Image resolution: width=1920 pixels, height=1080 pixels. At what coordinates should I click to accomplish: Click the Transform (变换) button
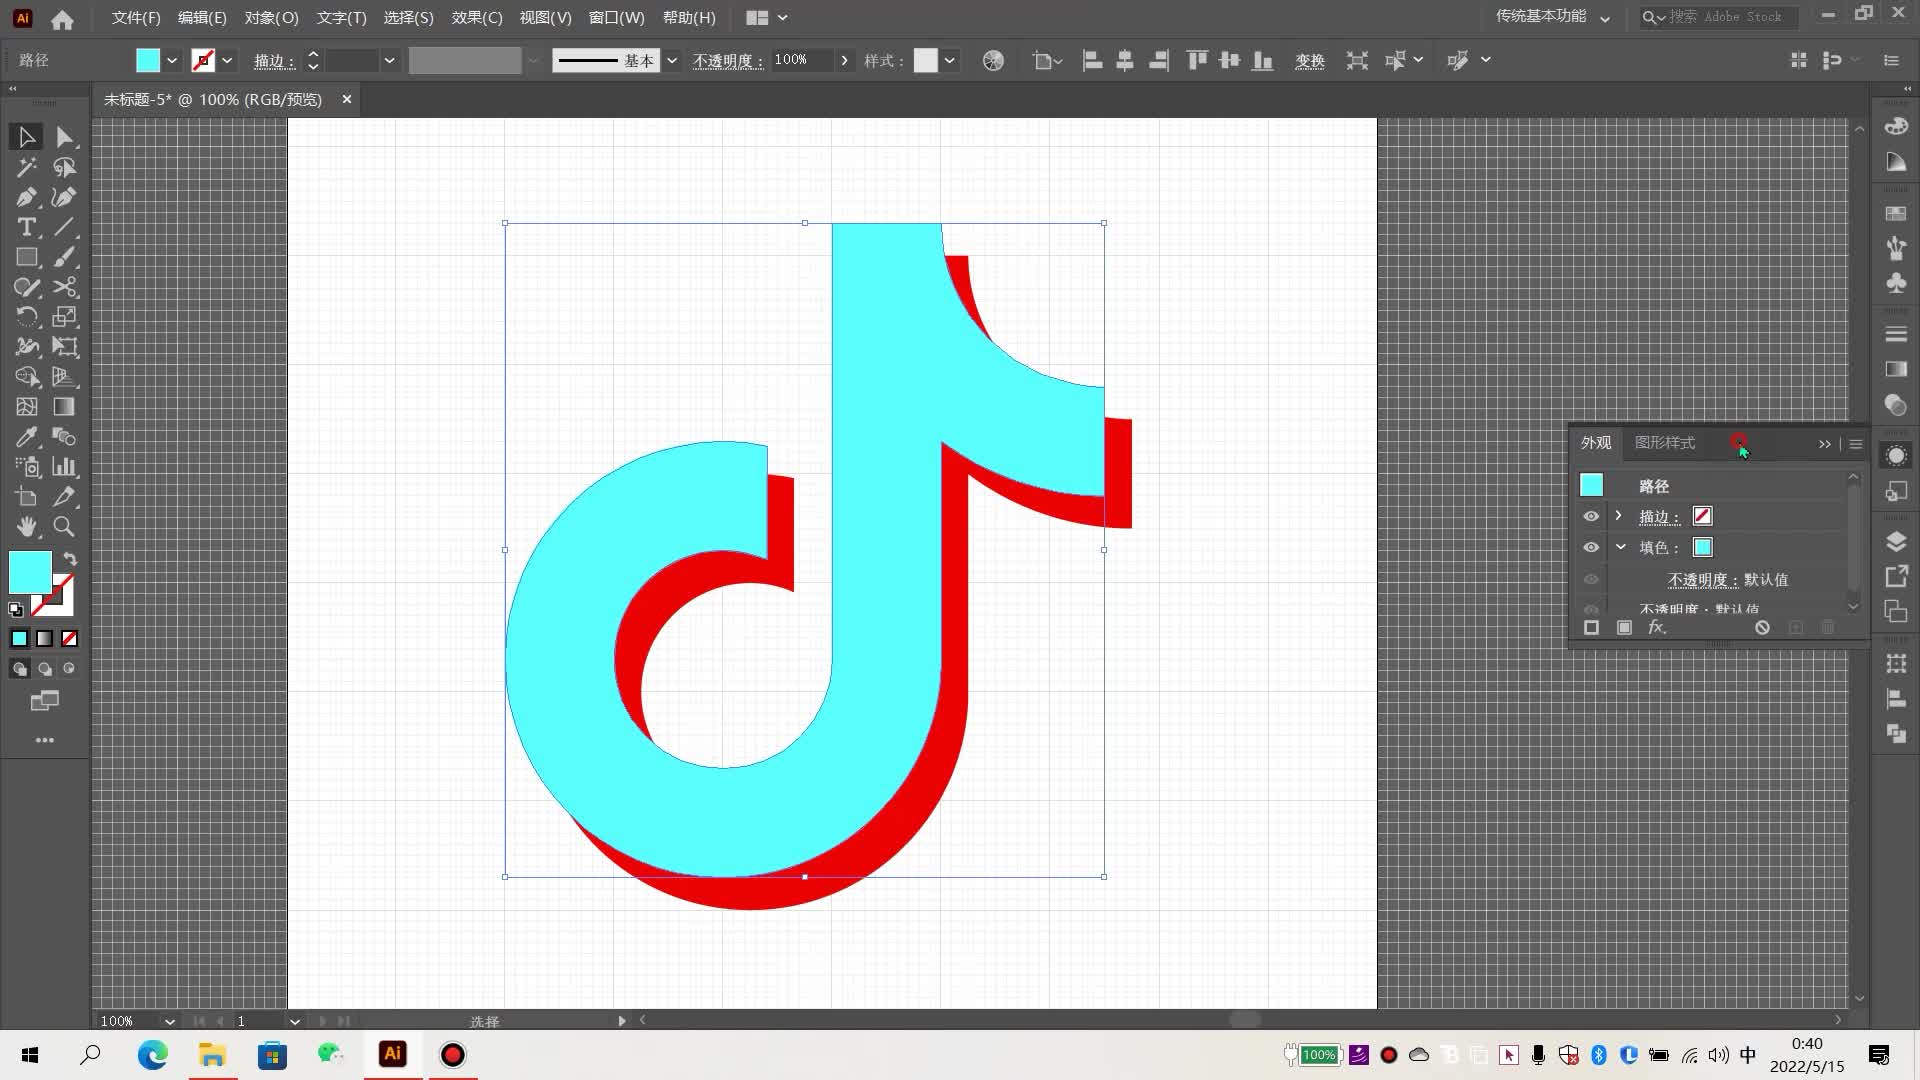click(1309, 61)
